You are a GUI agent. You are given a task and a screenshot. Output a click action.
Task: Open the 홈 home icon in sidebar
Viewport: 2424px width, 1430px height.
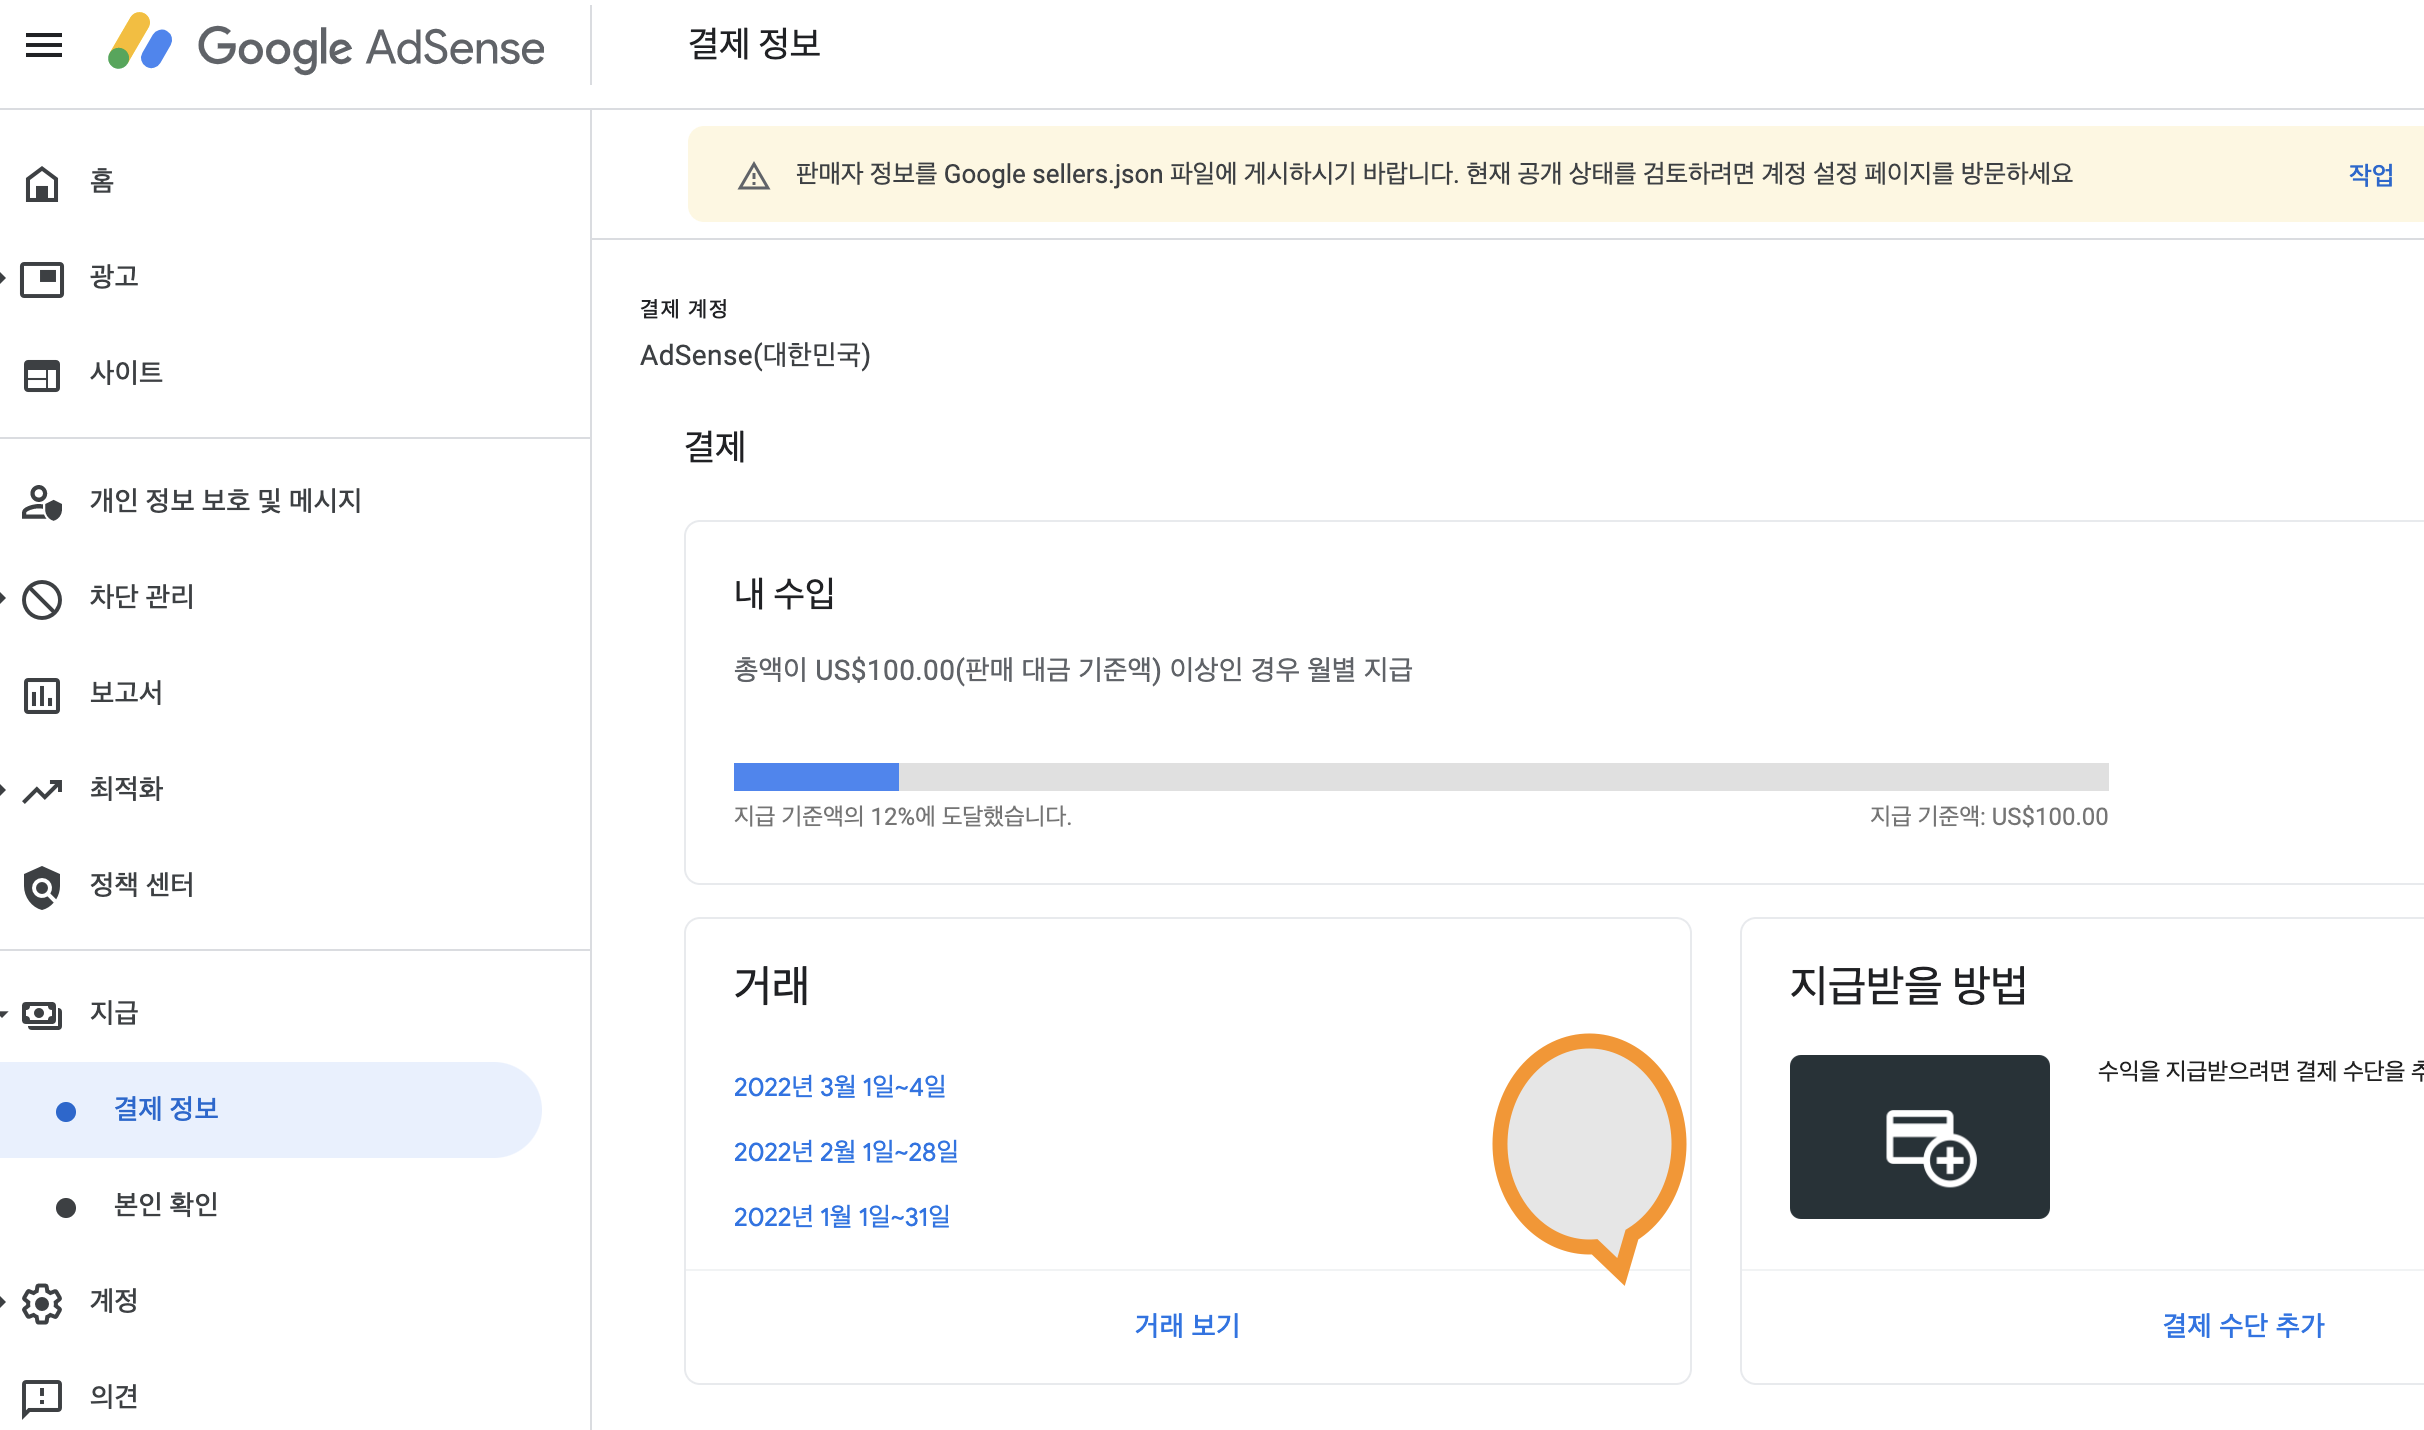tap(42, 182)
